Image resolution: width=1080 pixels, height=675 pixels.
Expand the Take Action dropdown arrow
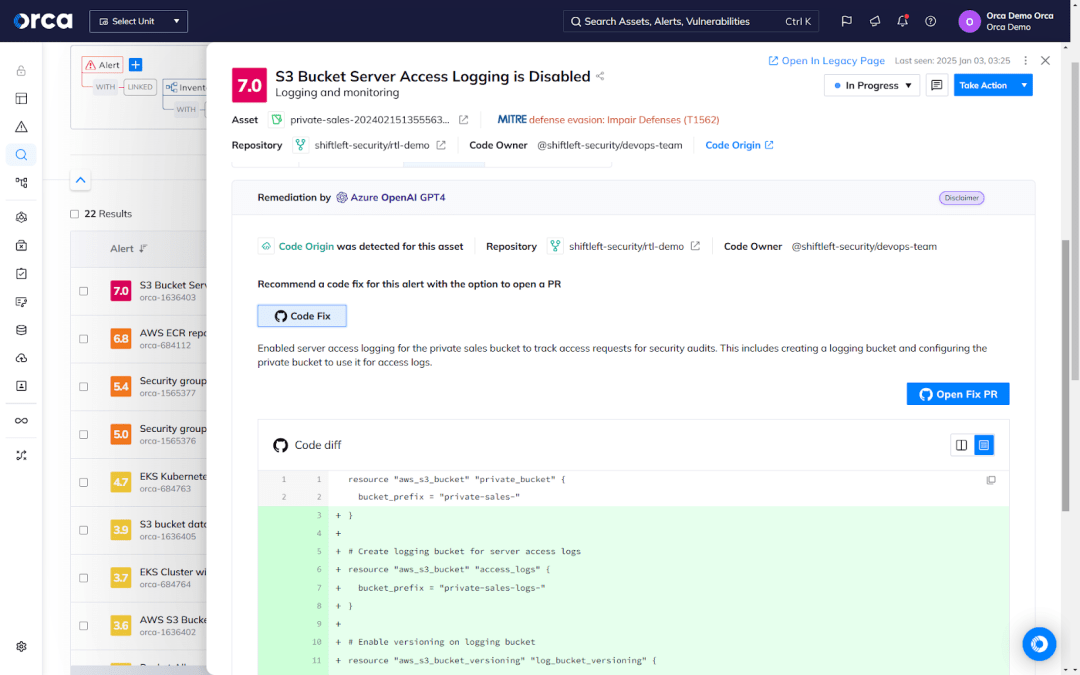(x=1024, y=85)
